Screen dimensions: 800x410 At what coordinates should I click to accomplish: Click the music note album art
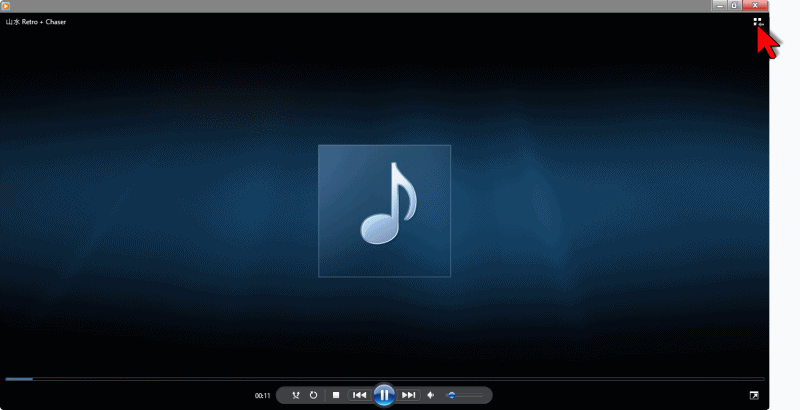point(384,211)
